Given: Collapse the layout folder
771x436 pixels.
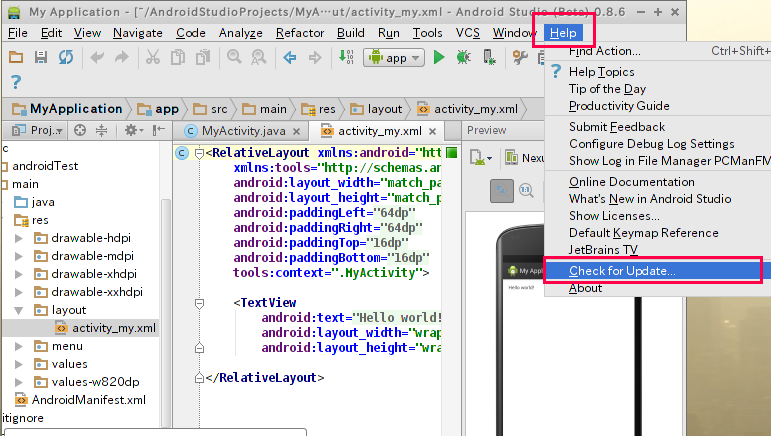Looking at the screenshot, I should pos(19,311).
